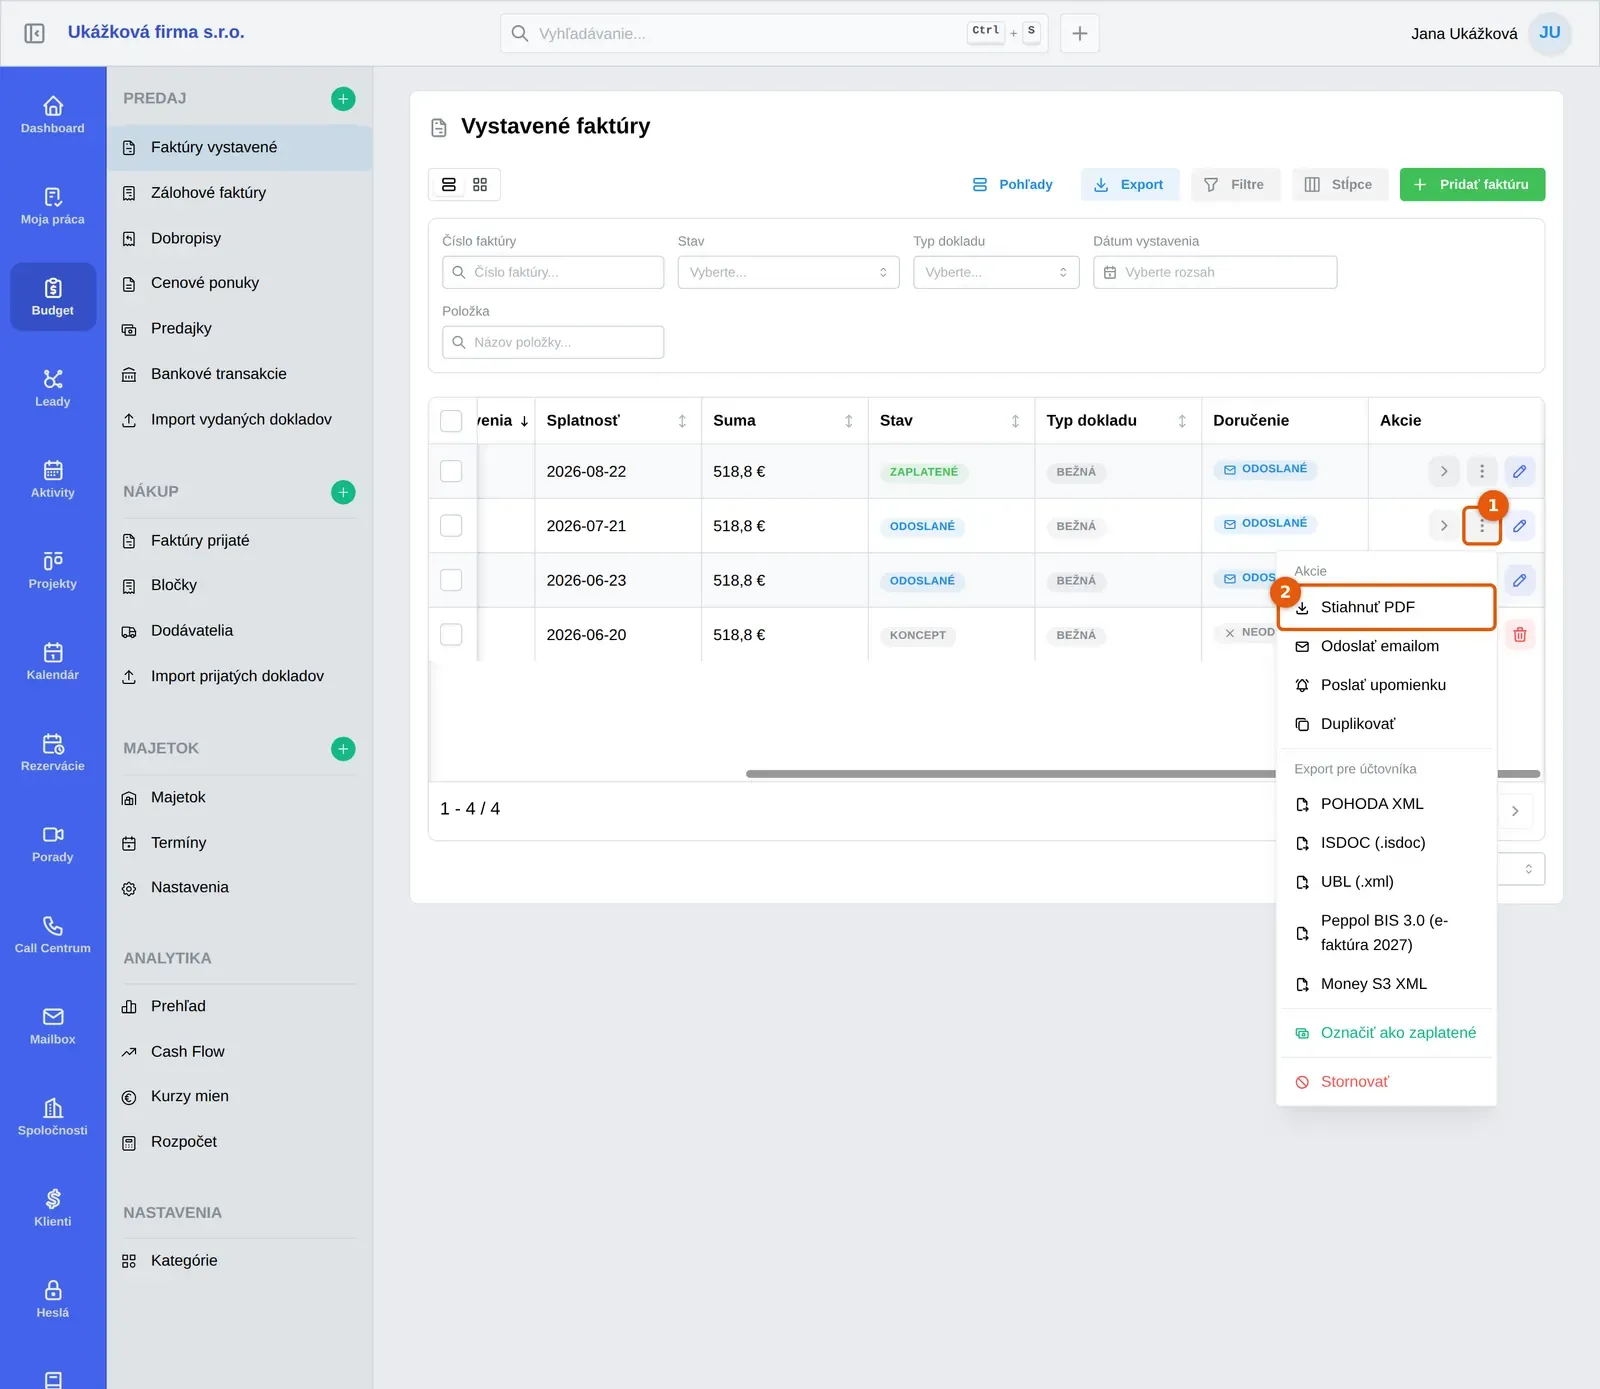Collapse the sidebar using the panel icon

34,33
